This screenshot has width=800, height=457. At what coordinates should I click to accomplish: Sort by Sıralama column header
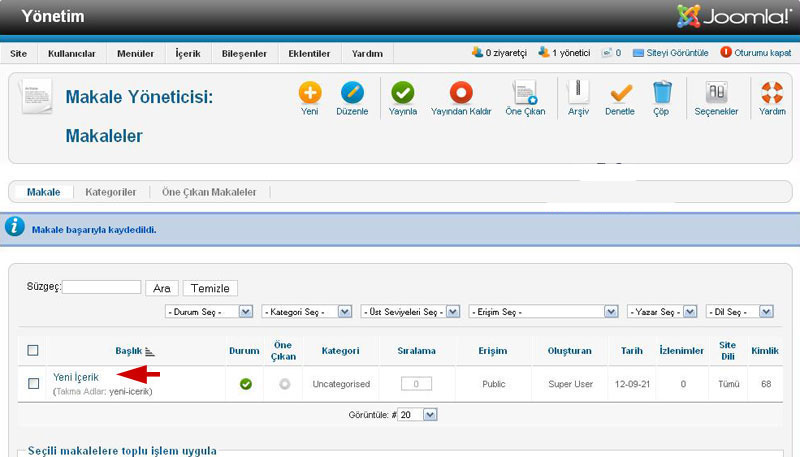pyautogui.click(x=416, y=351)
